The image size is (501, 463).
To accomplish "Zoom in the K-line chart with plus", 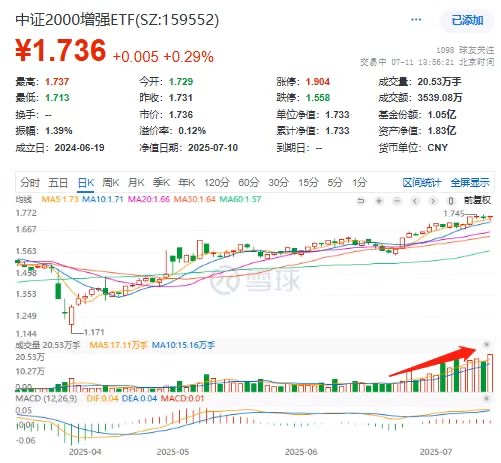I will (x=379, y=201).
